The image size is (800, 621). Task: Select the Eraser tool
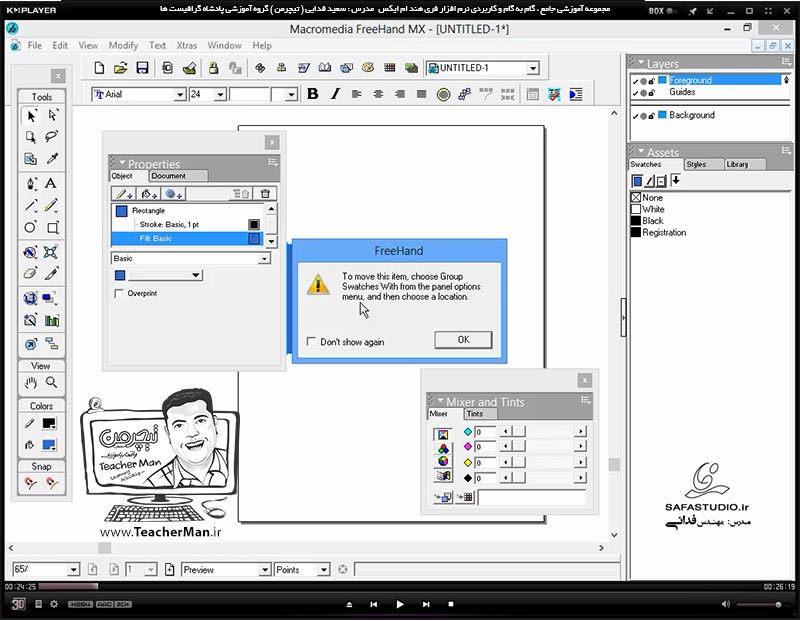click(31, 274)
